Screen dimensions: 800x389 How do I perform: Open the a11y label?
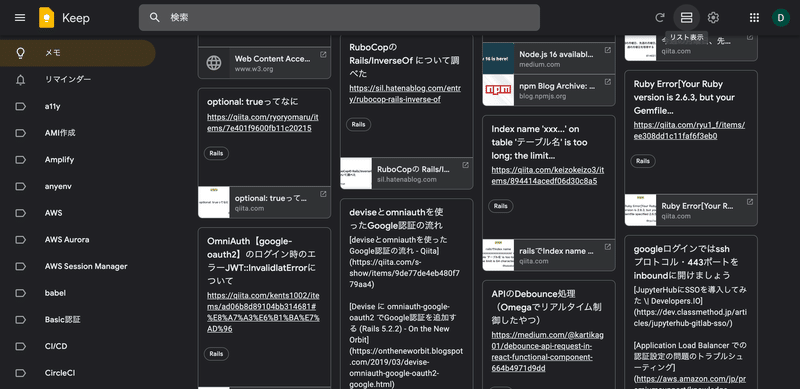(78, 106)
